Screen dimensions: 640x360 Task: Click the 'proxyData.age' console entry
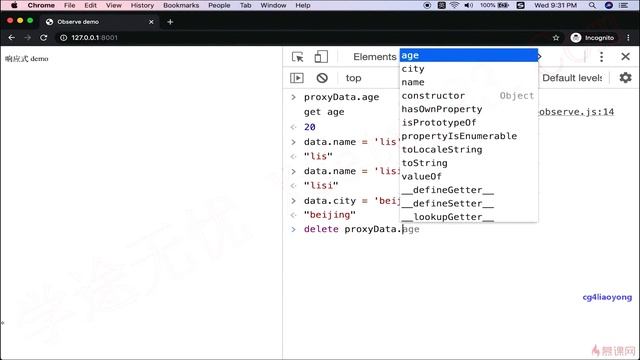tap(341, 97)
